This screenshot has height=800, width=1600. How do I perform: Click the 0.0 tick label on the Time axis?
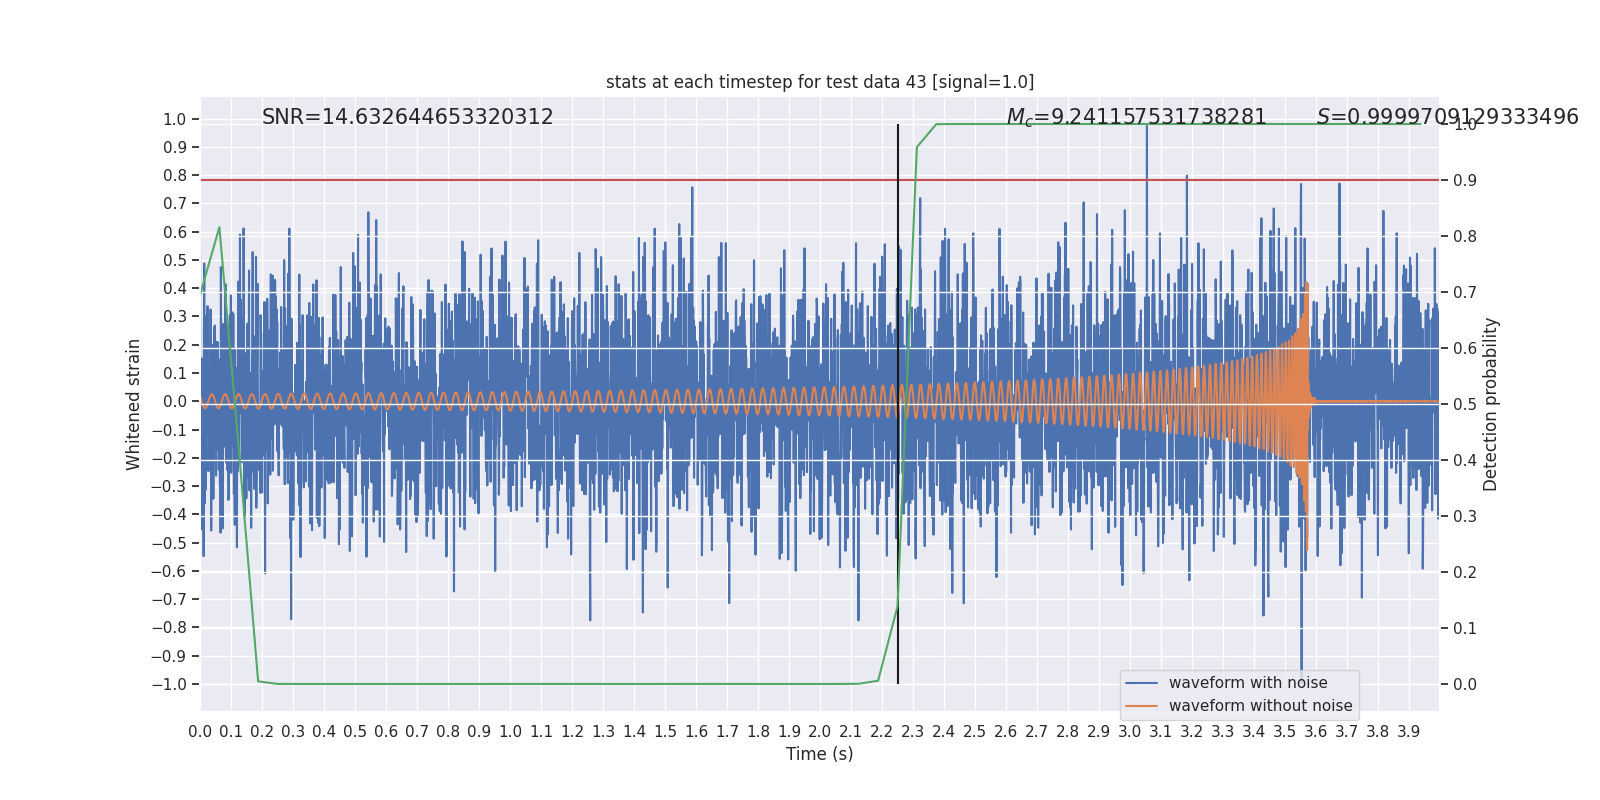[x=200, y=731]
